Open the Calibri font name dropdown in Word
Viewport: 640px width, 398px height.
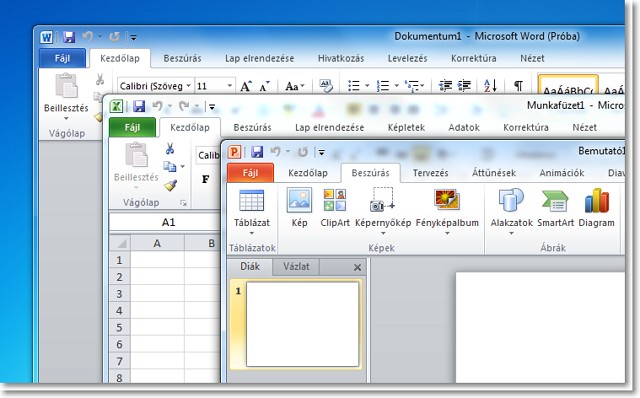188,86
